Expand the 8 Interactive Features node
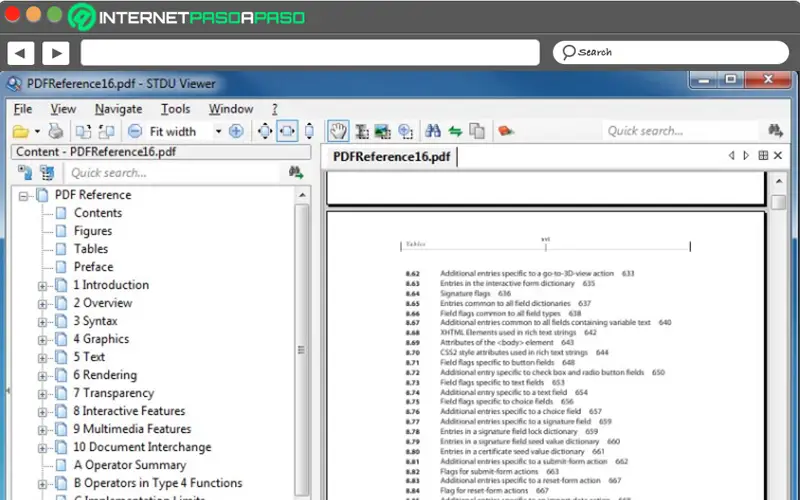800x500 pixels. [x=42, y=412]
